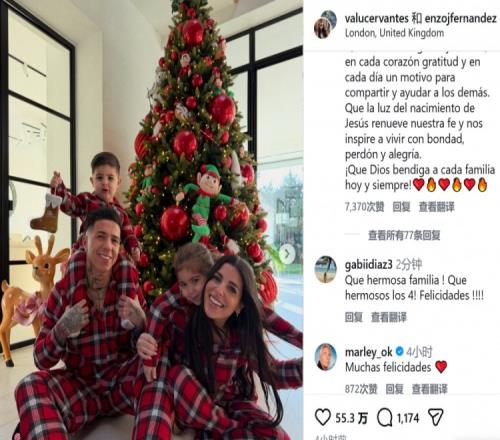Open comments via speech bubble icon

click(x=384, y=418)
